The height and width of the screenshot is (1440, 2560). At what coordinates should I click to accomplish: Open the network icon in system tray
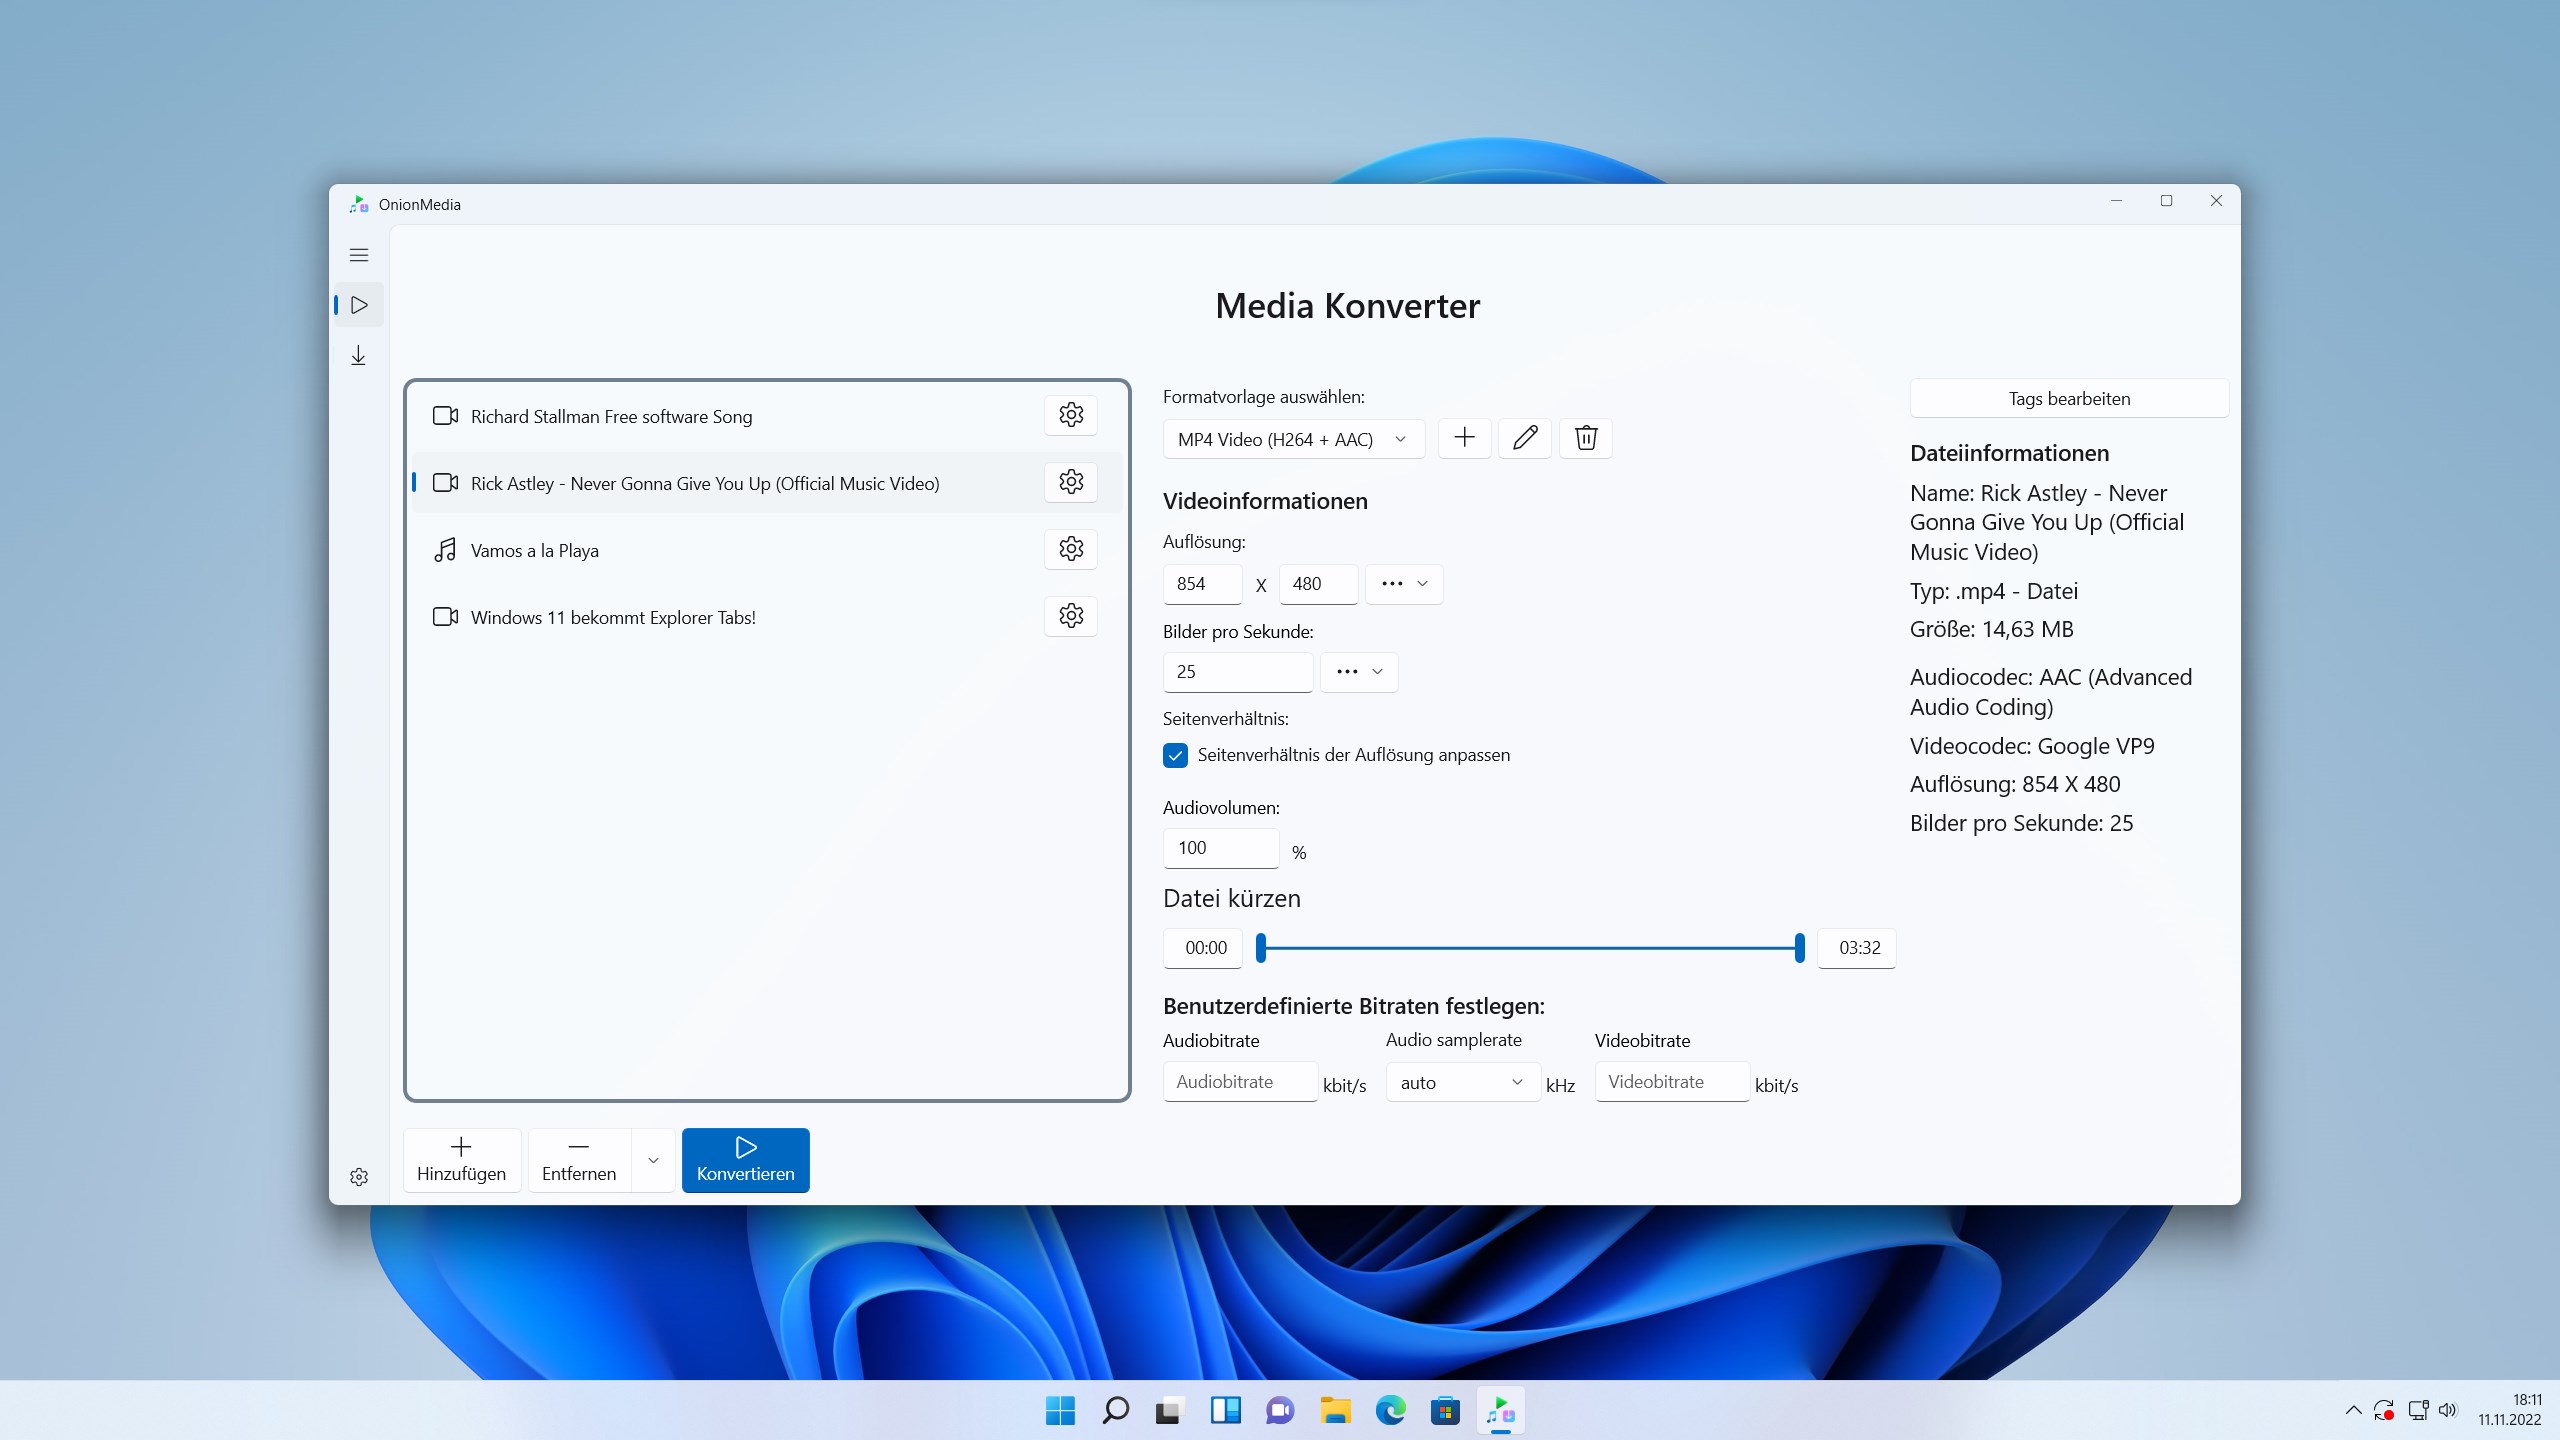pyautogui.click(x=2418, y=1411)
